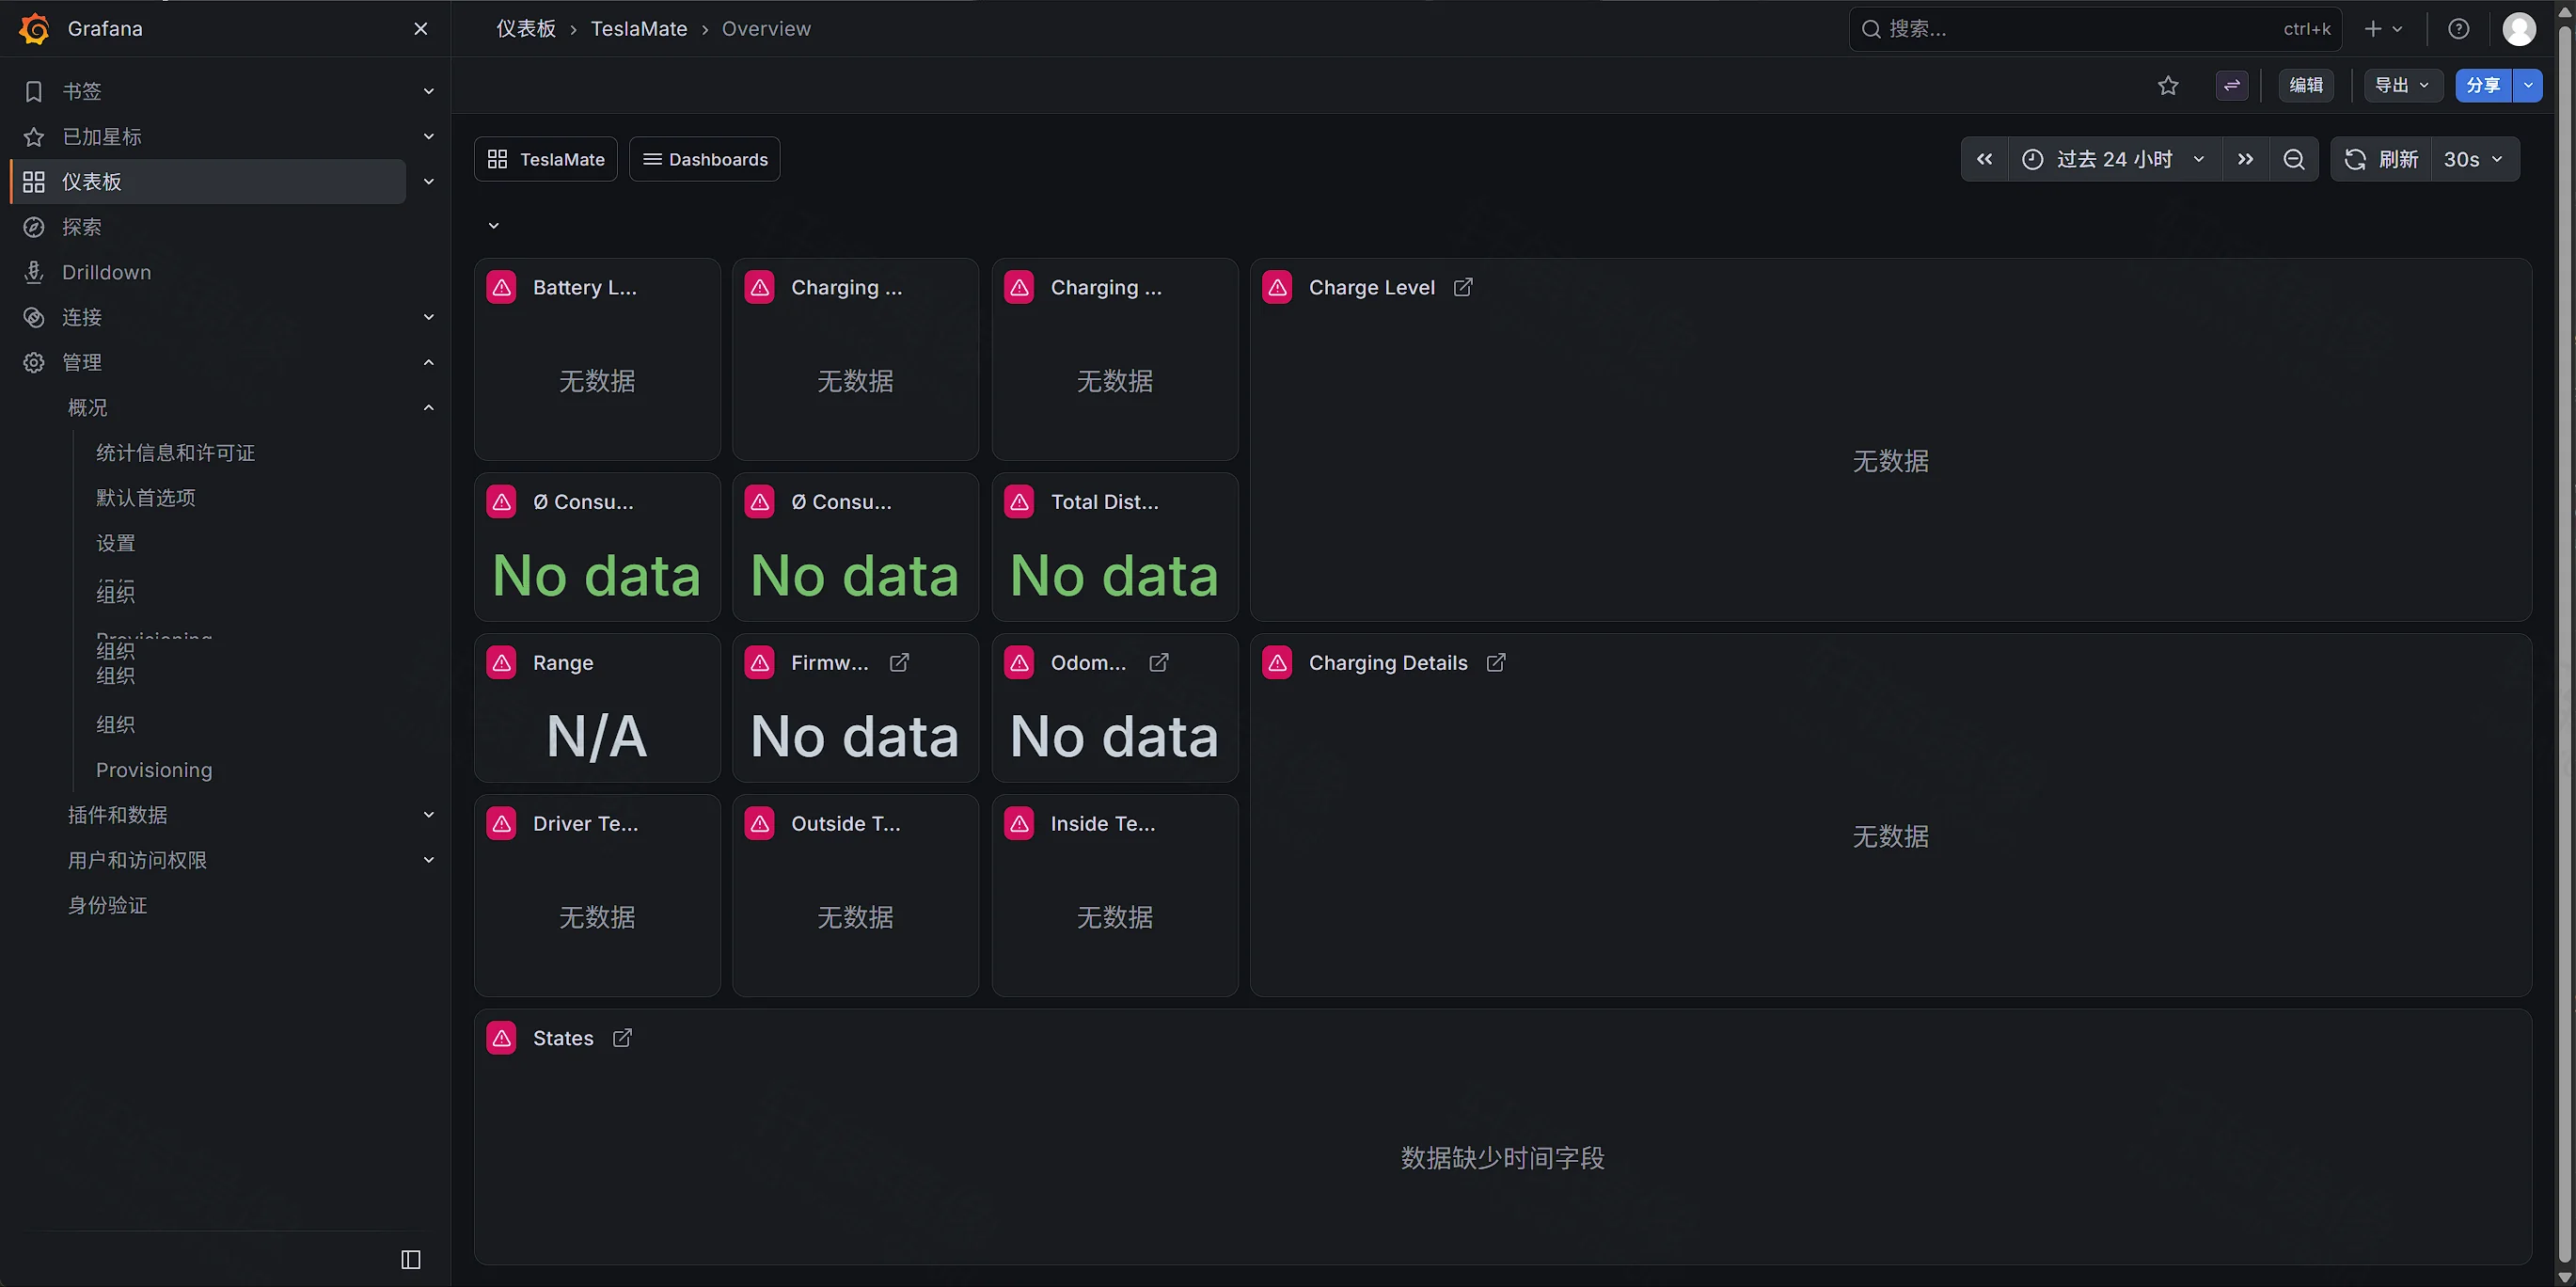Open Drilldown in sidebar
This screenshot has width=2576, height=1287.
pyautogui.click(x=107, y=272)
